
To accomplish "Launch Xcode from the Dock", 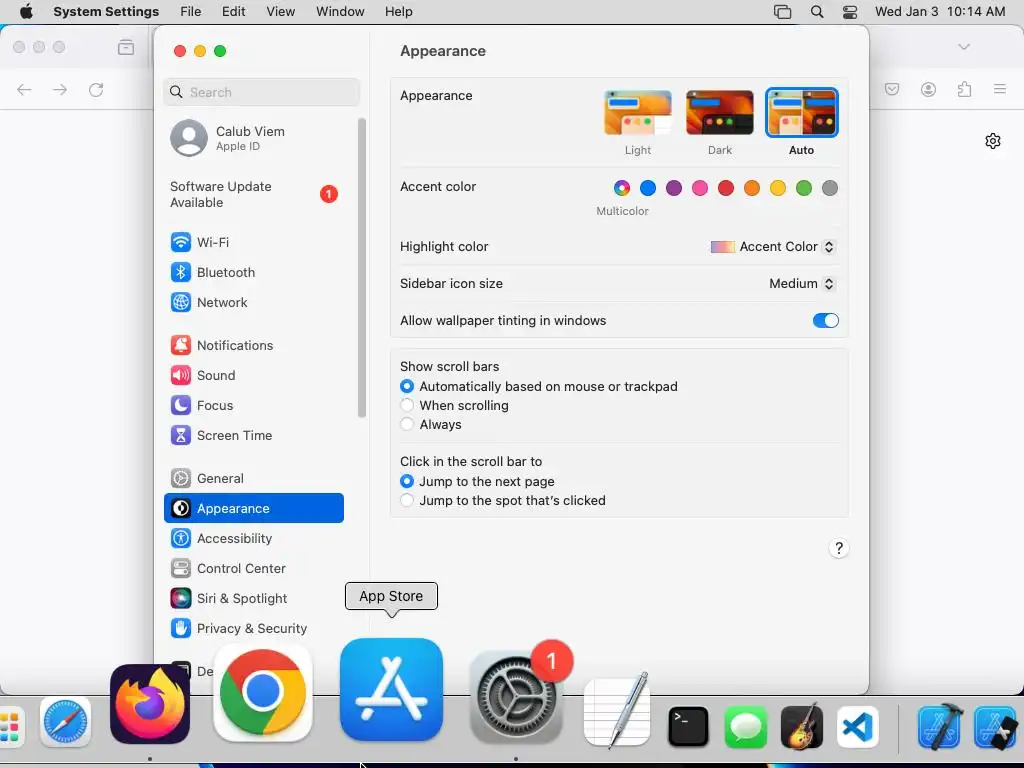I will pos(940,726).
